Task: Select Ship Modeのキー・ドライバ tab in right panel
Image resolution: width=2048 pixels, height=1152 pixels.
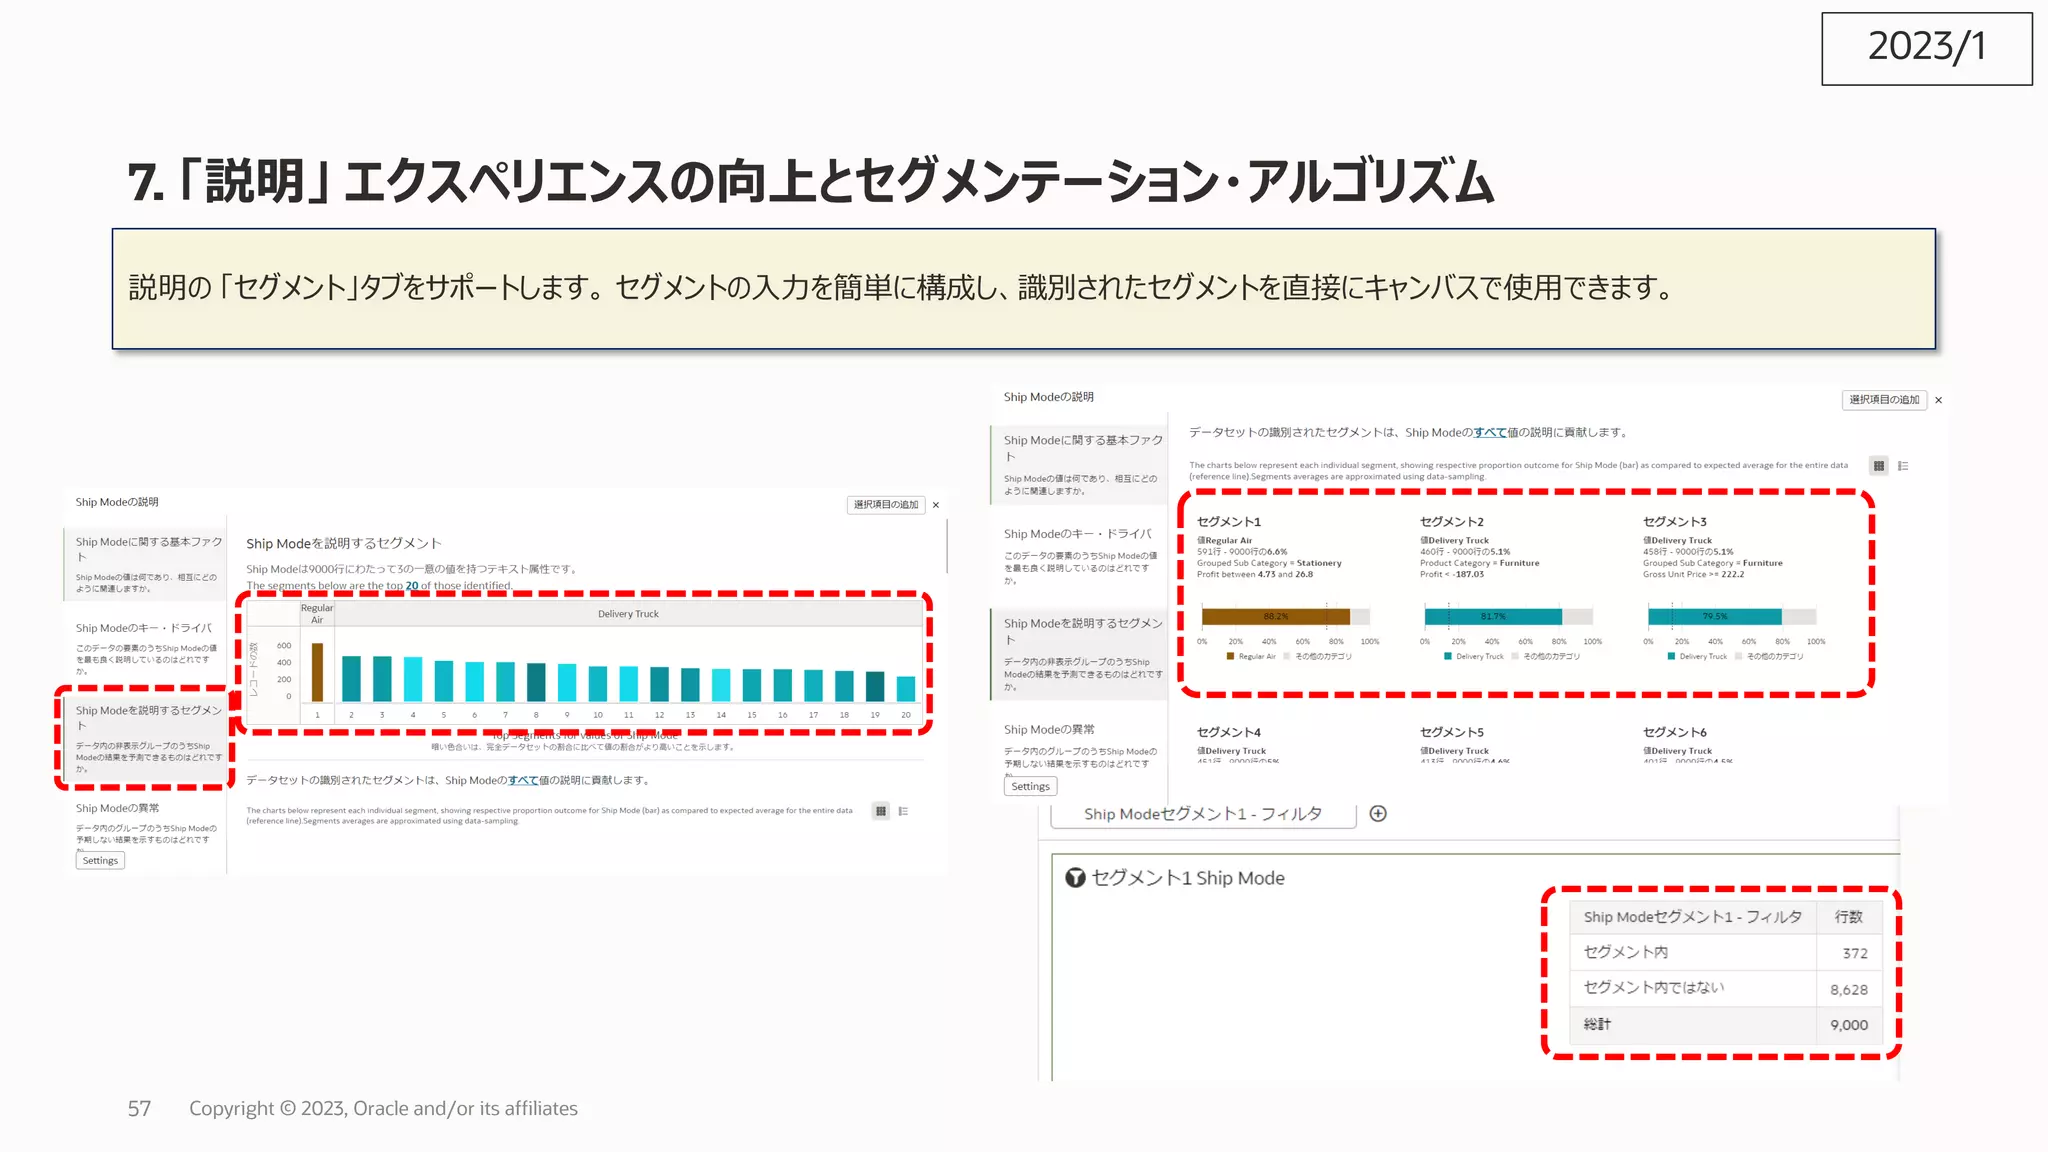Action: tap(1078, 534)
